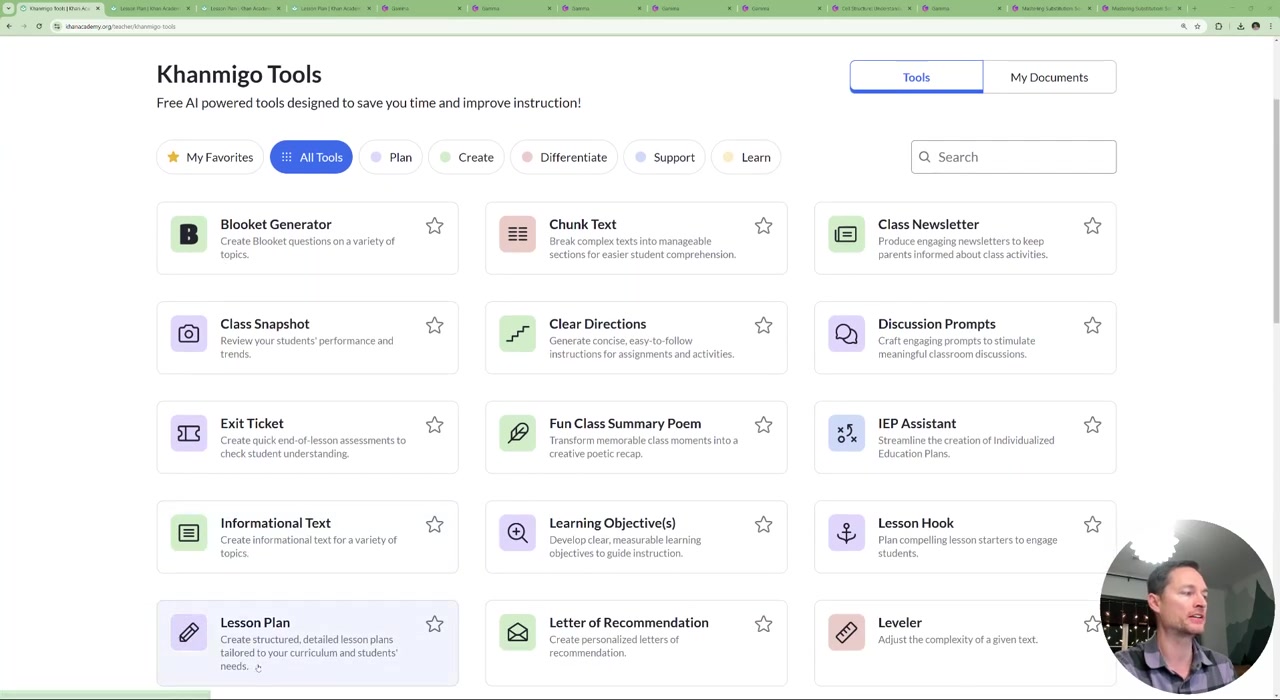Switch to the Tools tab
1280x700 pixels.
click(916, 77)
